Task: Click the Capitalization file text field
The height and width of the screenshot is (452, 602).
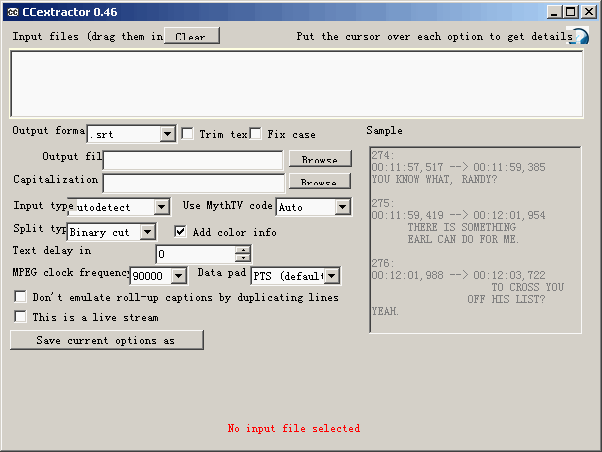Action: tap(194, 183)
